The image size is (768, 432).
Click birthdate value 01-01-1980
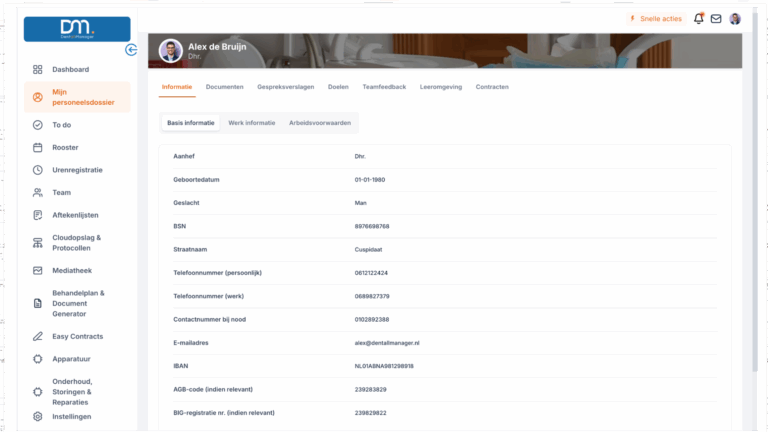click(370, 180)
